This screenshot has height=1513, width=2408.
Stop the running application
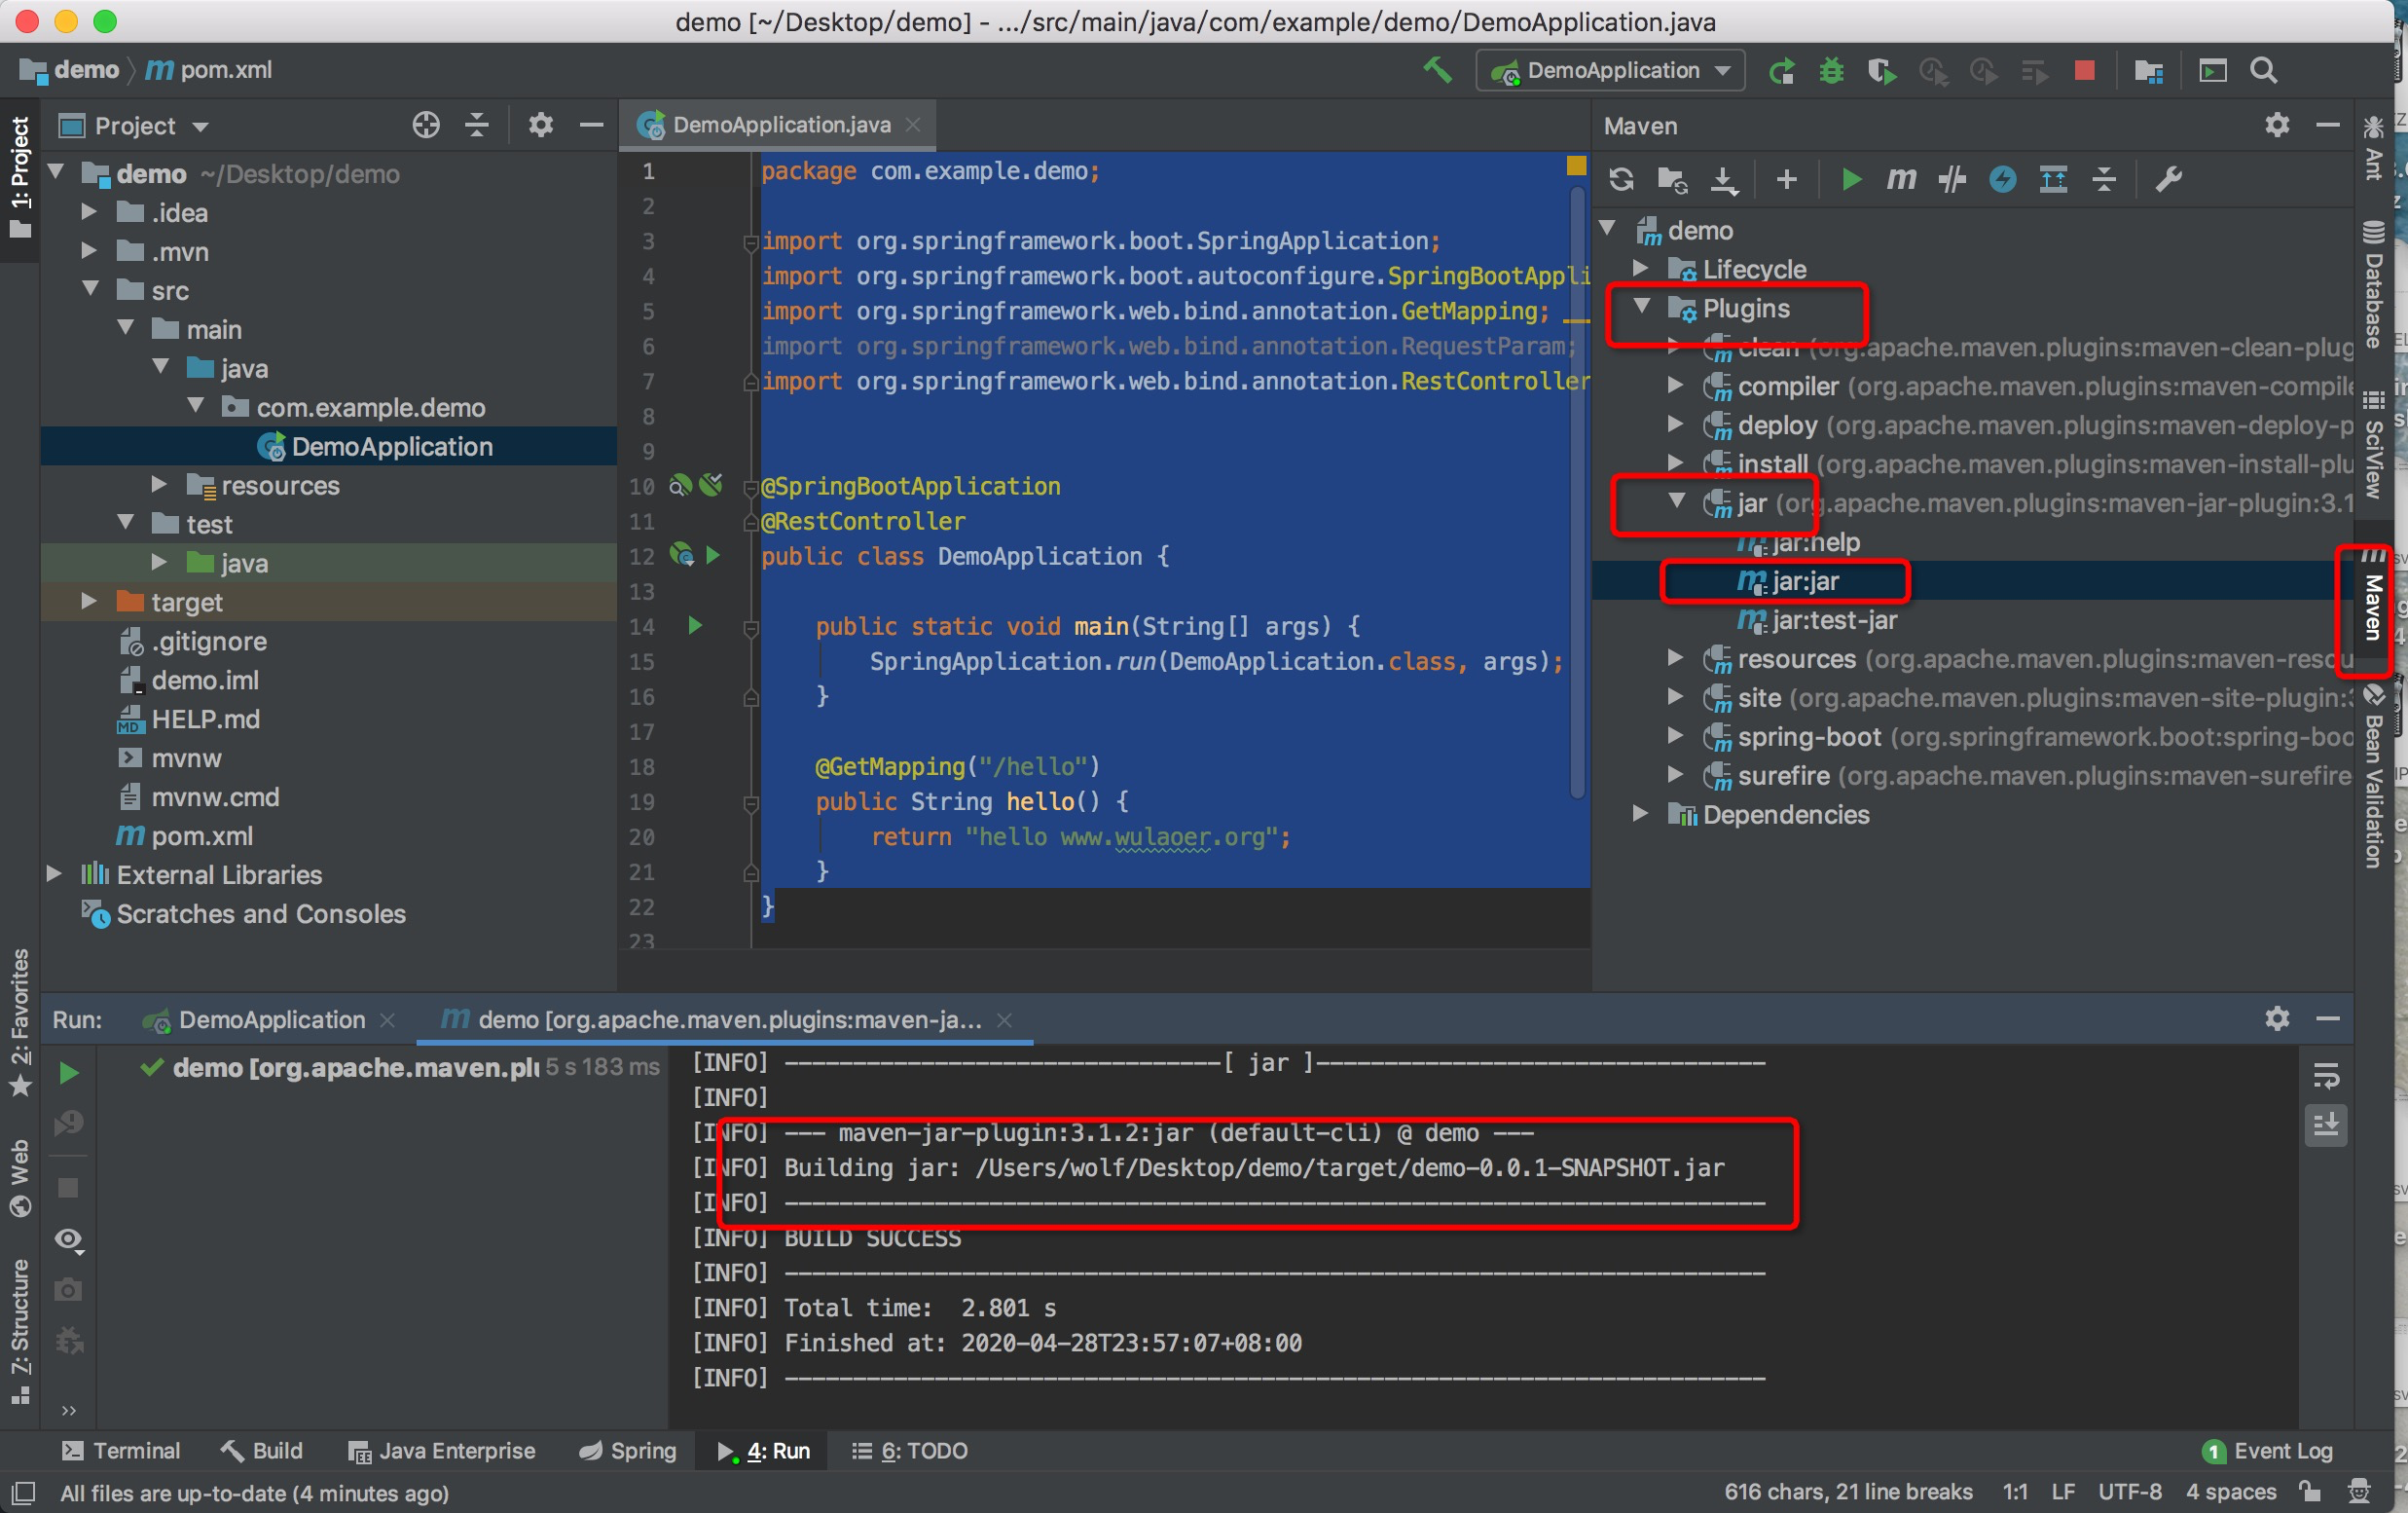[x=2084, y=71]
